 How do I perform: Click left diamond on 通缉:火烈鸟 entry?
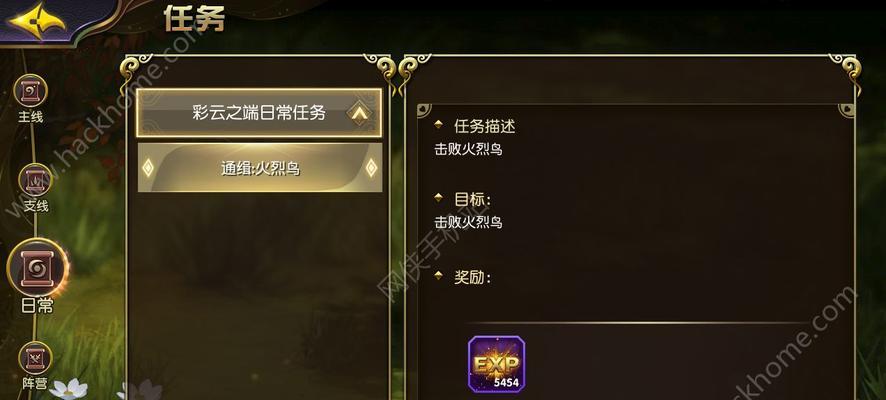[x=148, y=168]
